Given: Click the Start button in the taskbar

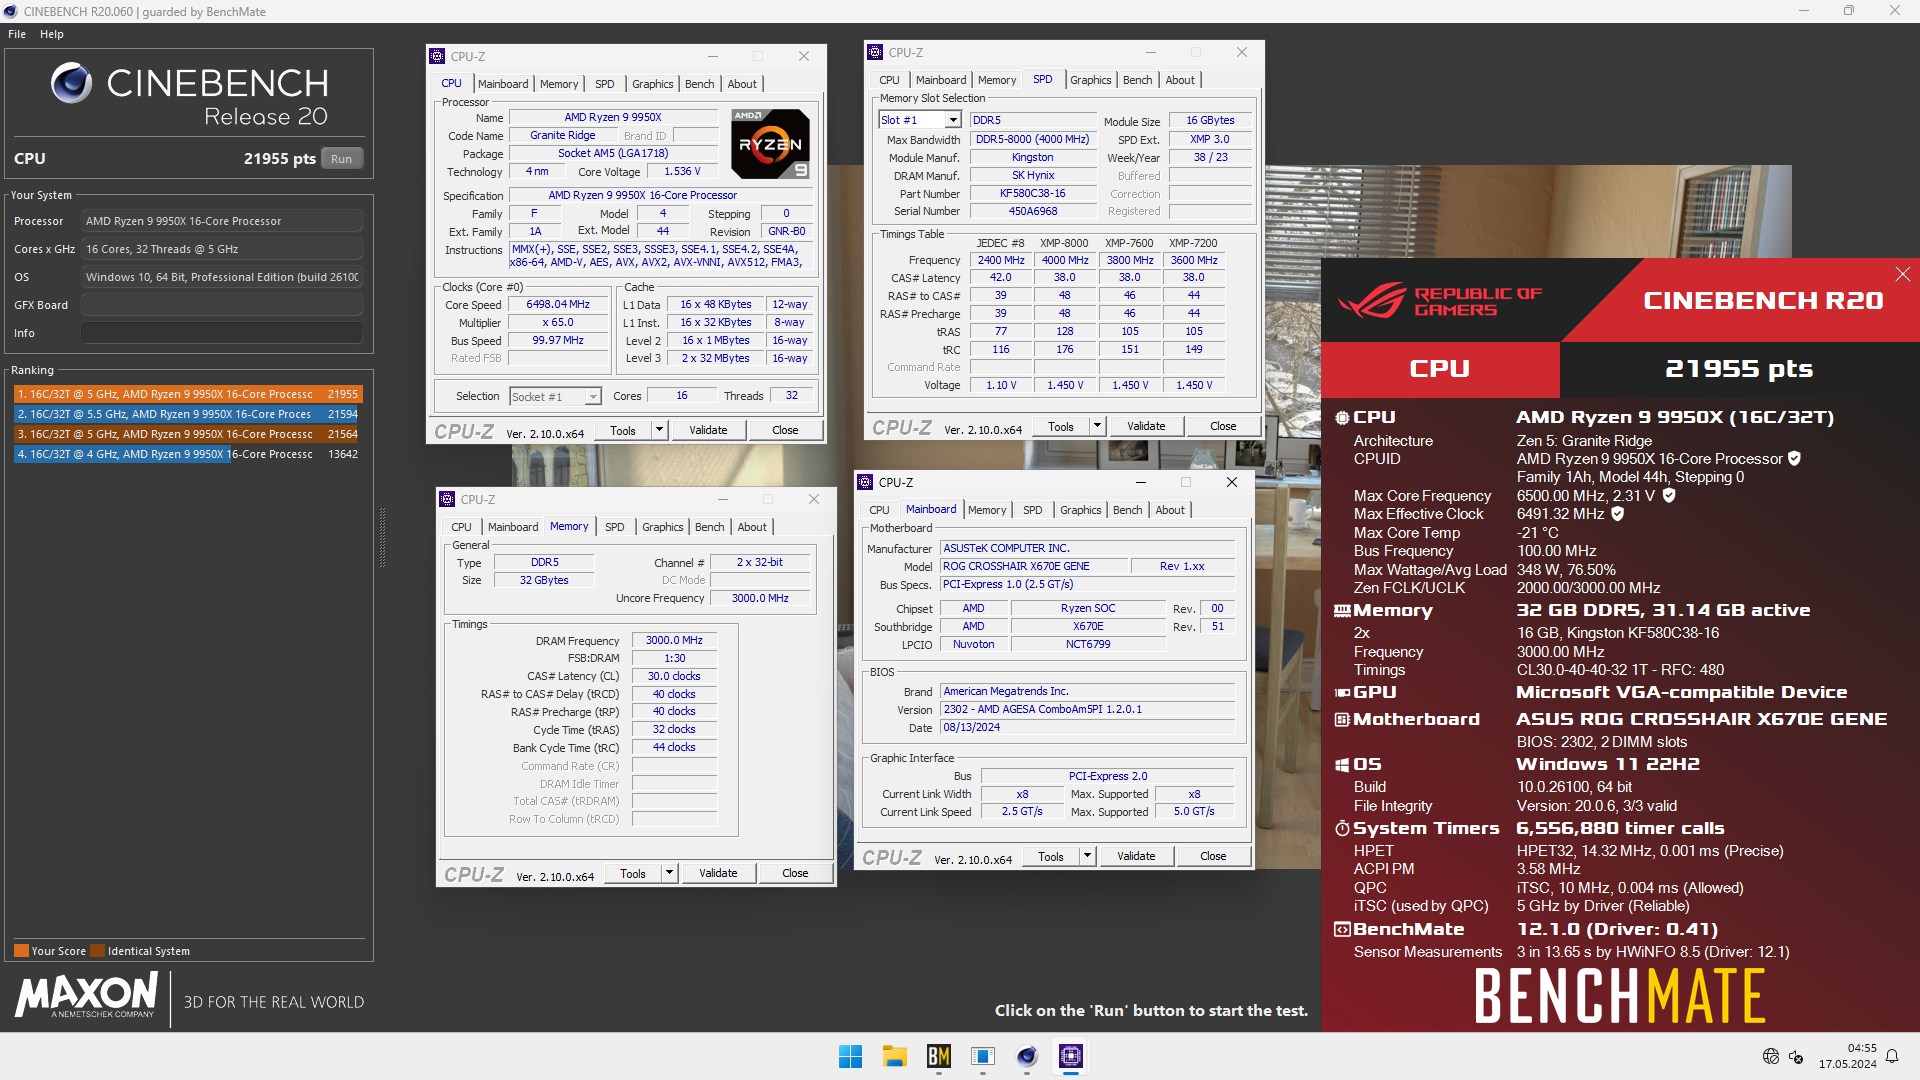Looking at the screenshot, I should click(x=850, y=1056).
